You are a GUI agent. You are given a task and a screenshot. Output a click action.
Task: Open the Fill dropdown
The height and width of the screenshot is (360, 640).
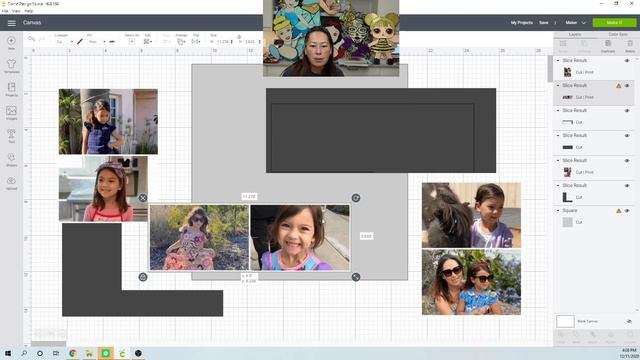pos(97,42)
